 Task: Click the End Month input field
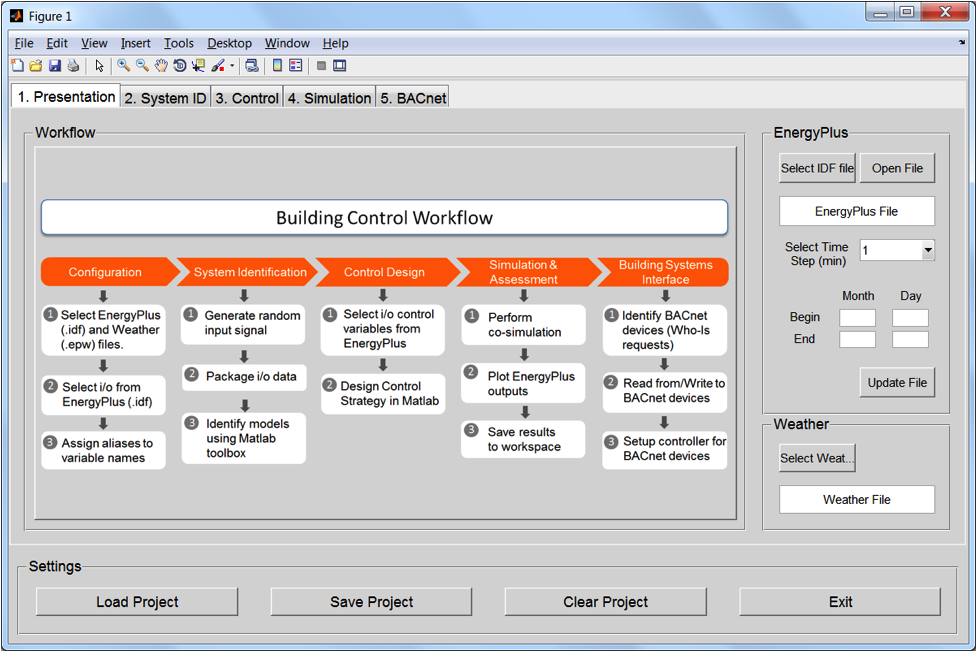coord(857,339)
